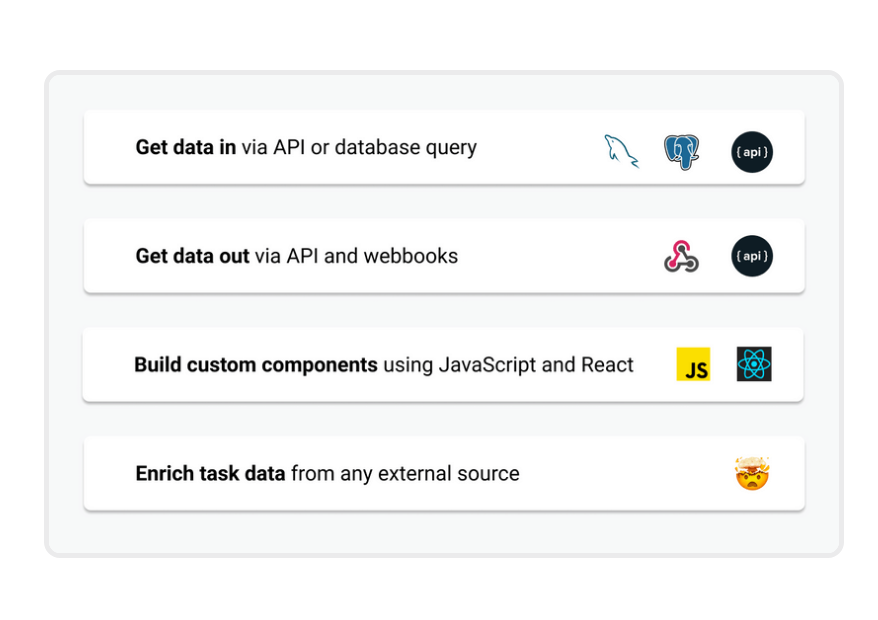Image resolution: width=878 pixels, height=620 pixels.
Task: Click the bold 'Enrich task data' label
Action: (x=210, y=474)
